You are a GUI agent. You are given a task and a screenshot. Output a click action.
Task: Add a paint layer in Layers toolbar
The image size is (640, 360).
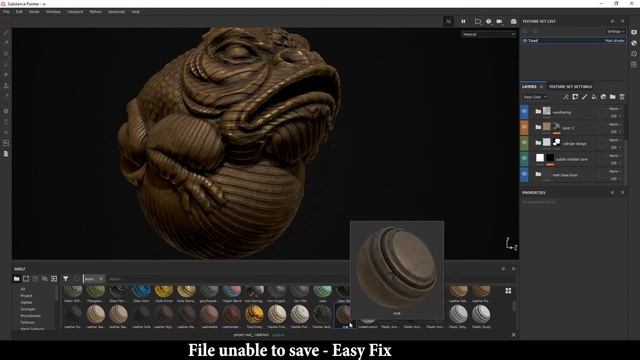click(x=584, y=97)
